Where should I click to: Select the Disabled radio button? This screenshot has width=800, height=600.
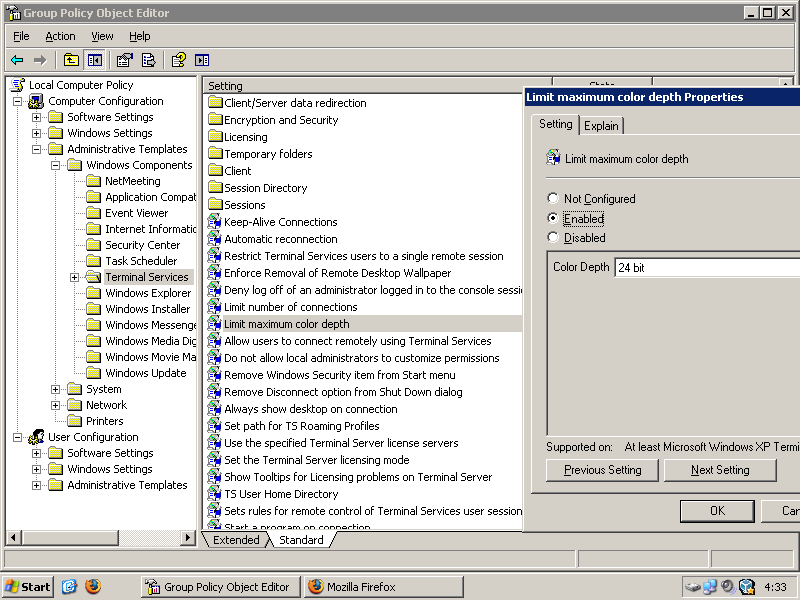(553, 237)
